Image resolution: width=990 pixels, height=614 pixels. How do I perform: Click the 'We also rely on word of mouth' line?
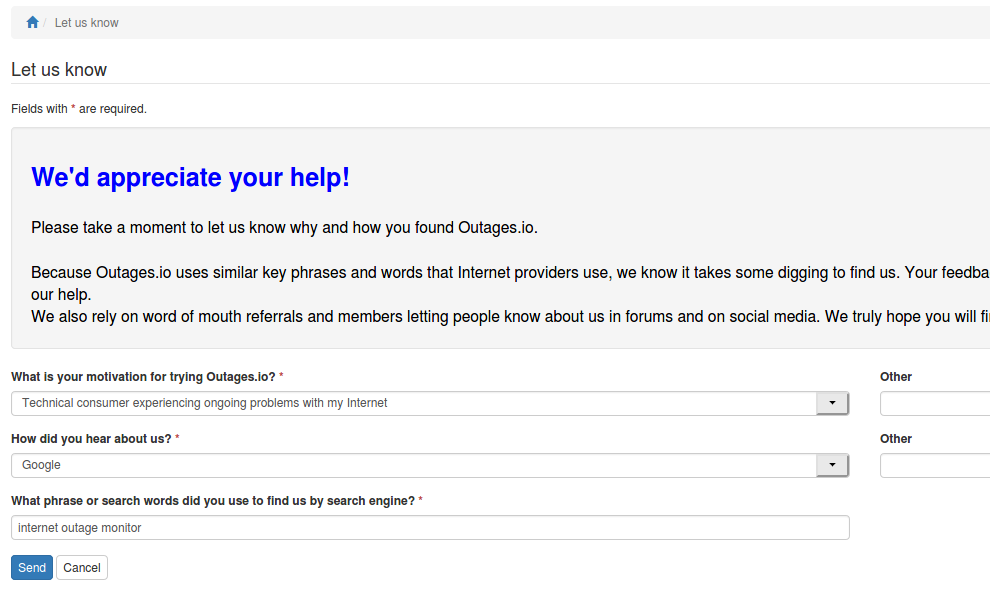pos(510,316)
